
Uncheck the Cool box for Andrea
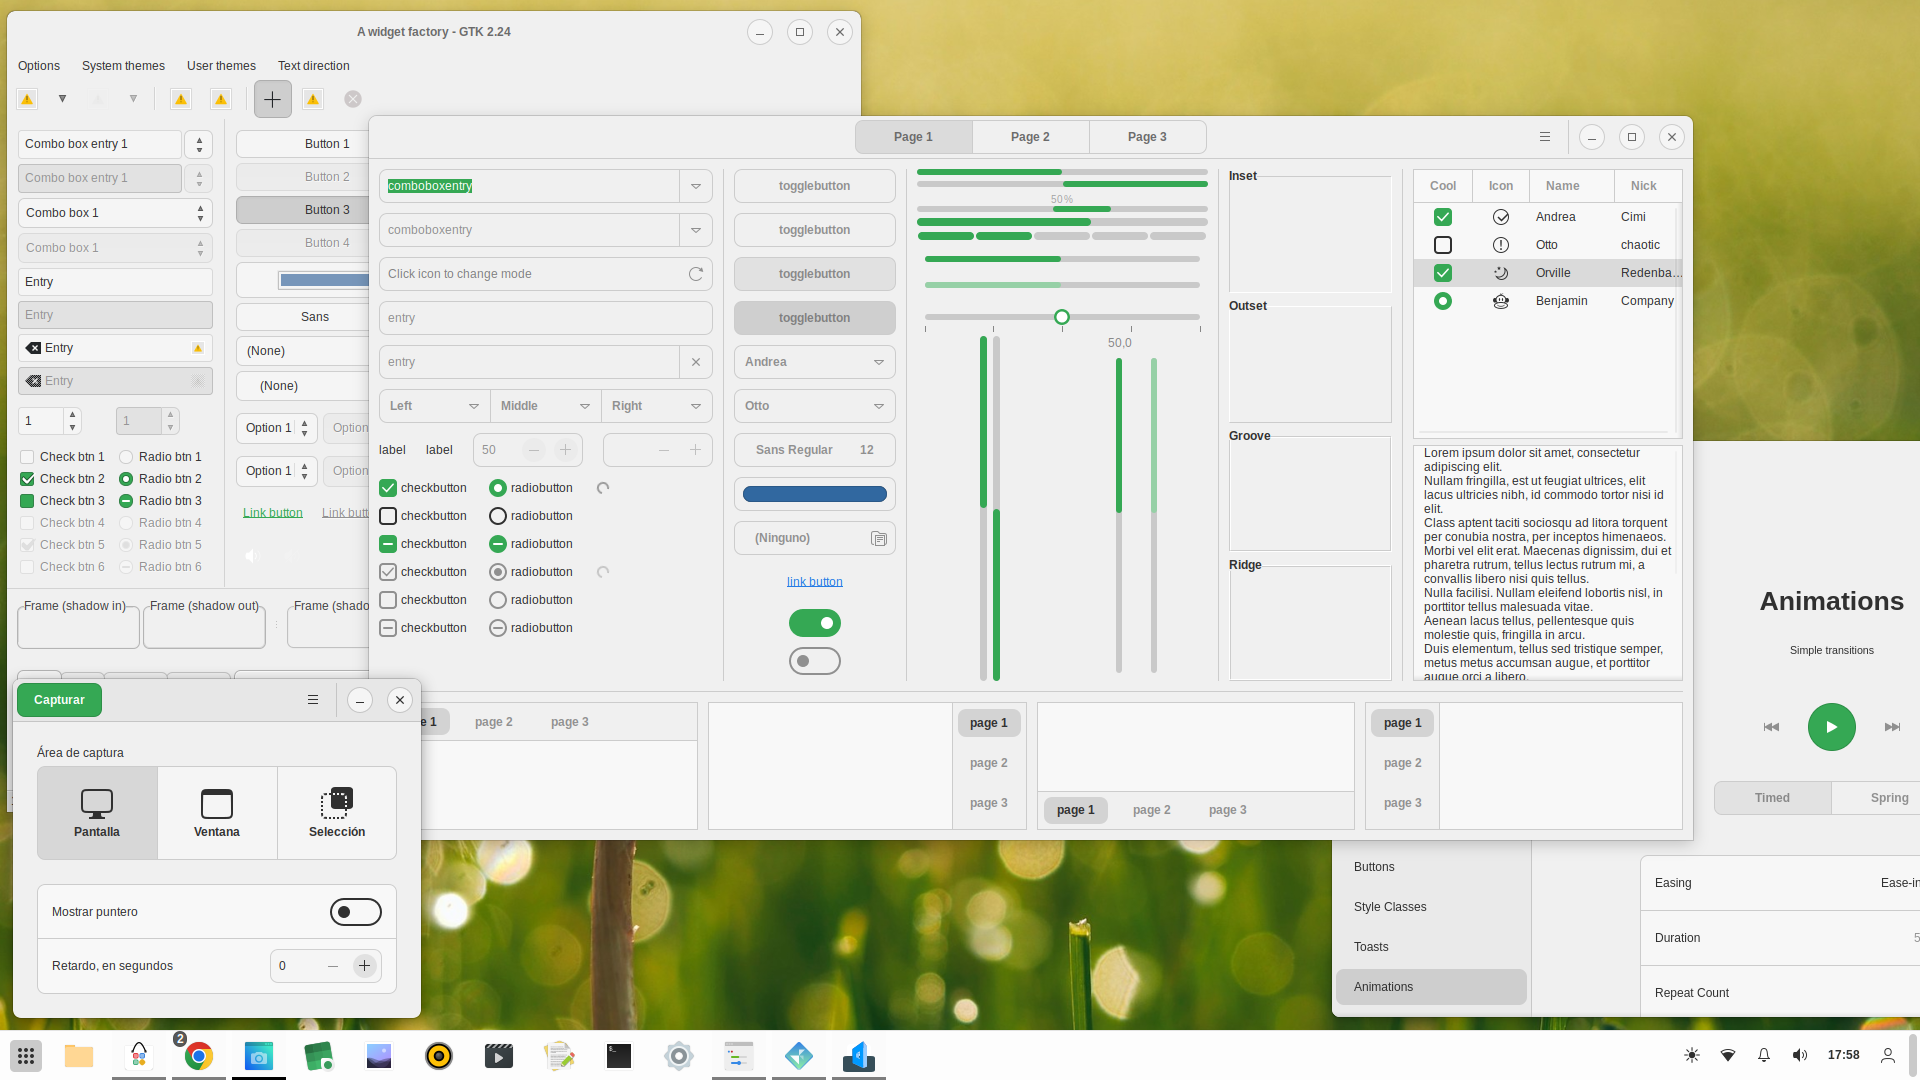point(1442,217)
